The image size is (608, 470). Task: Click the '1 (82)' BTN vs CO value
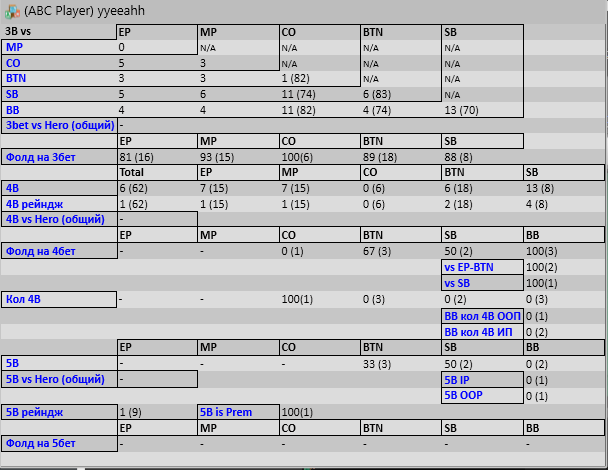tap(295, 78)
